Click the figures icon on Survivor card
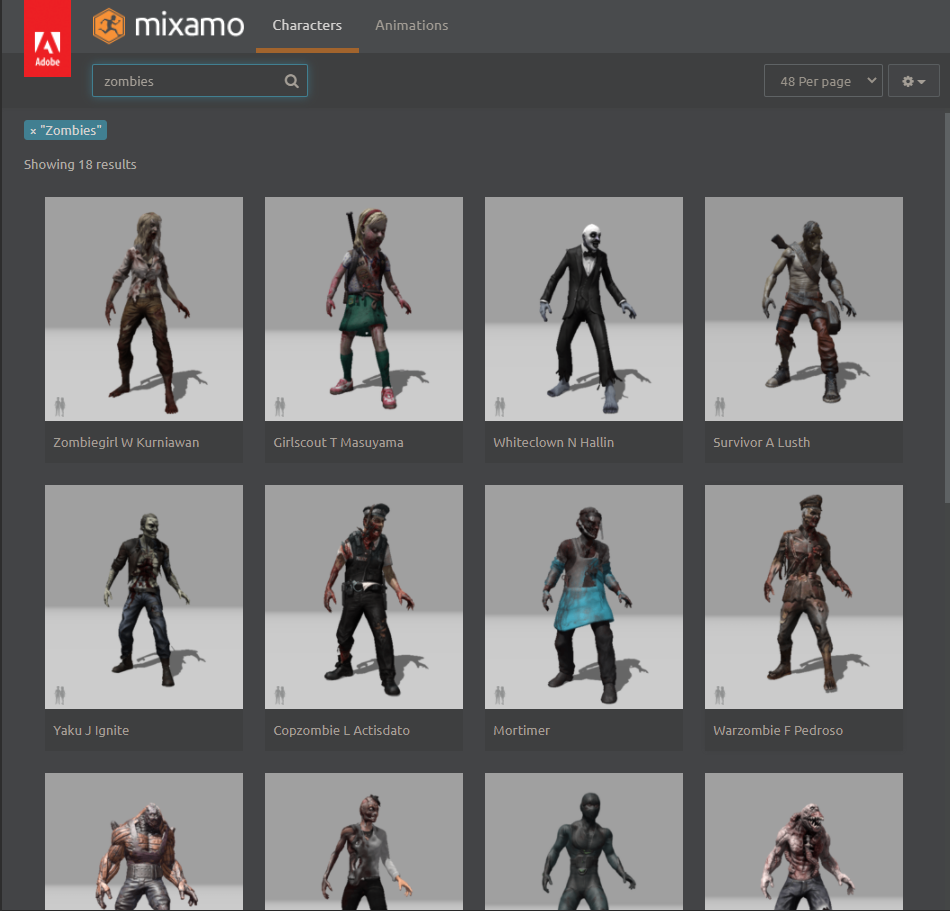Screen dimensions: 950x911 (x=719, y=406)
